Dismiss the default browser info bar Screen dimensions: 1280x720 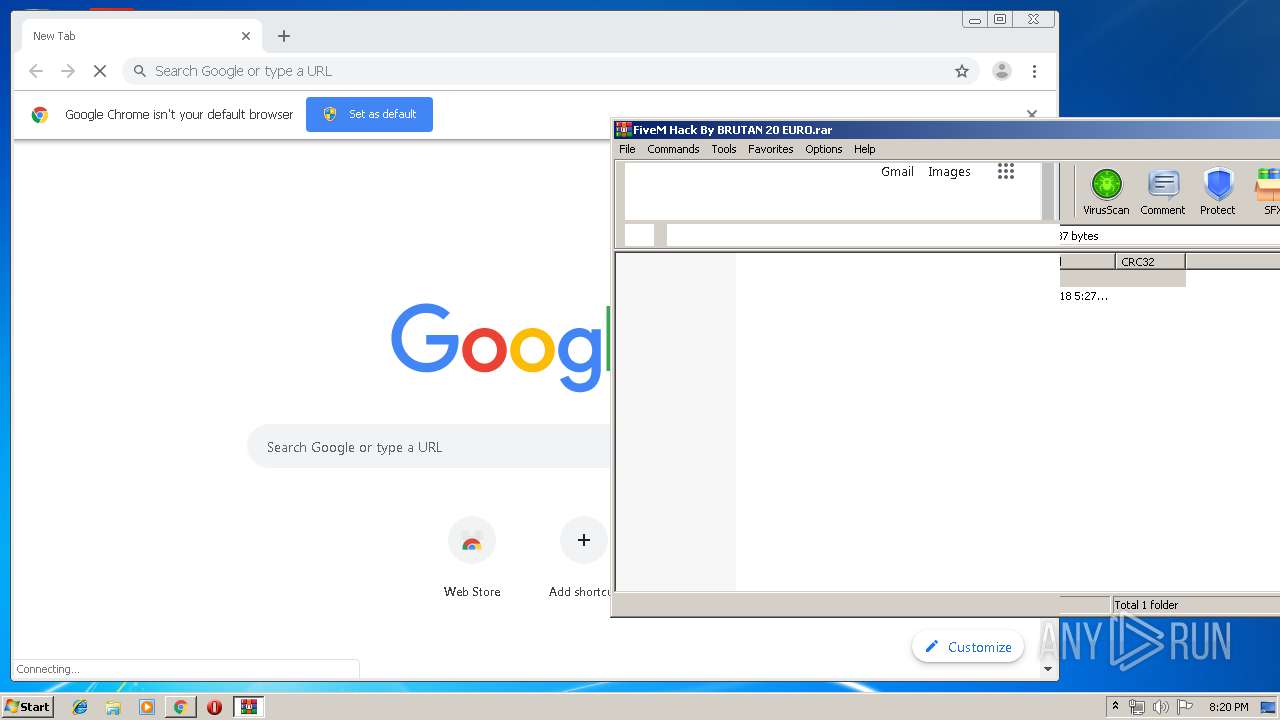(x=1032, y=114)
